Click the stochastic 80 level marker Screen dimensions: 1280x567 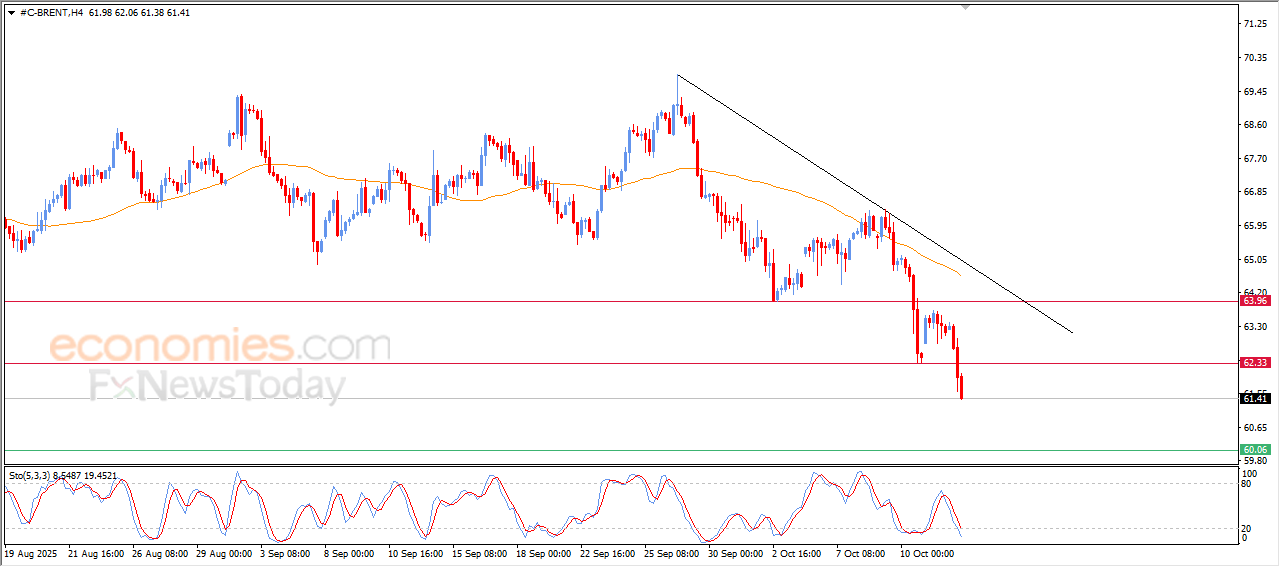(x=1246, y=484)
